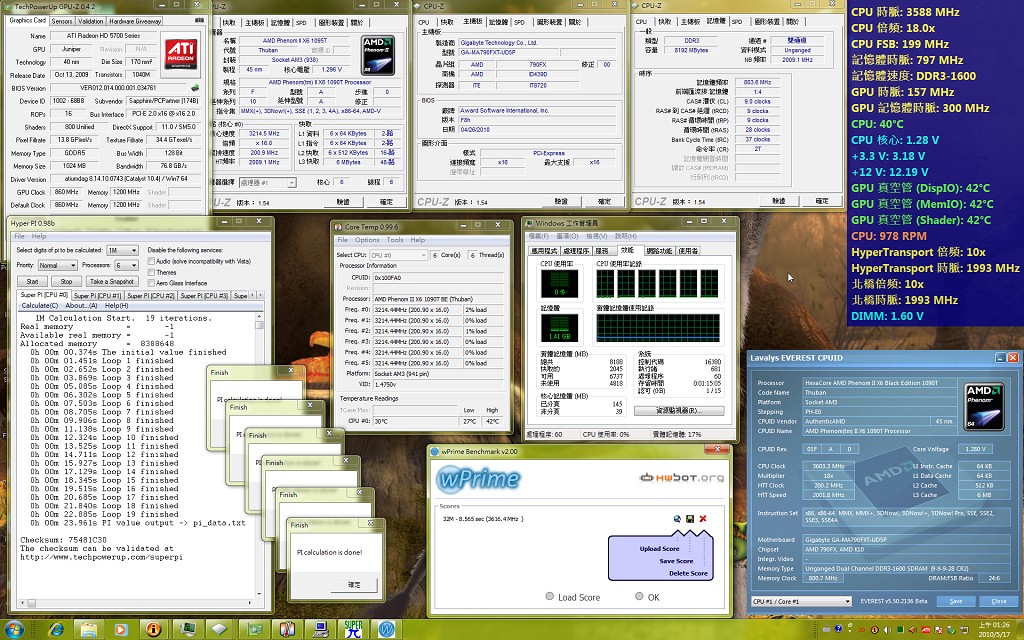
Task: Switch to Super PI taskbar icon
Action: [x=353, y=630]
